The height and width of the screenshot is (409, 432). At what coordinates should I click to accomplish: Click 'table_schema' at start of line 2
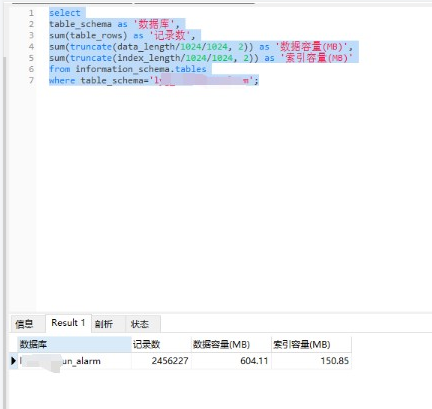80,24
